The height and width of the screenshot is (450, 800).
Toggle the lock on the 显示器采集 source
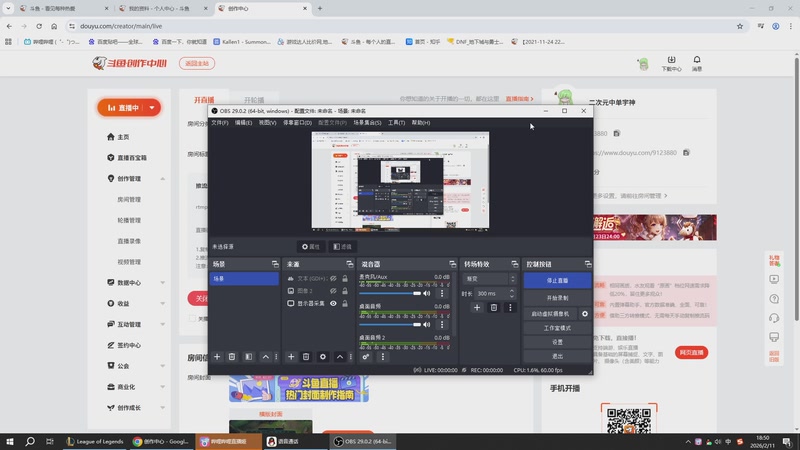coord(345,304)
